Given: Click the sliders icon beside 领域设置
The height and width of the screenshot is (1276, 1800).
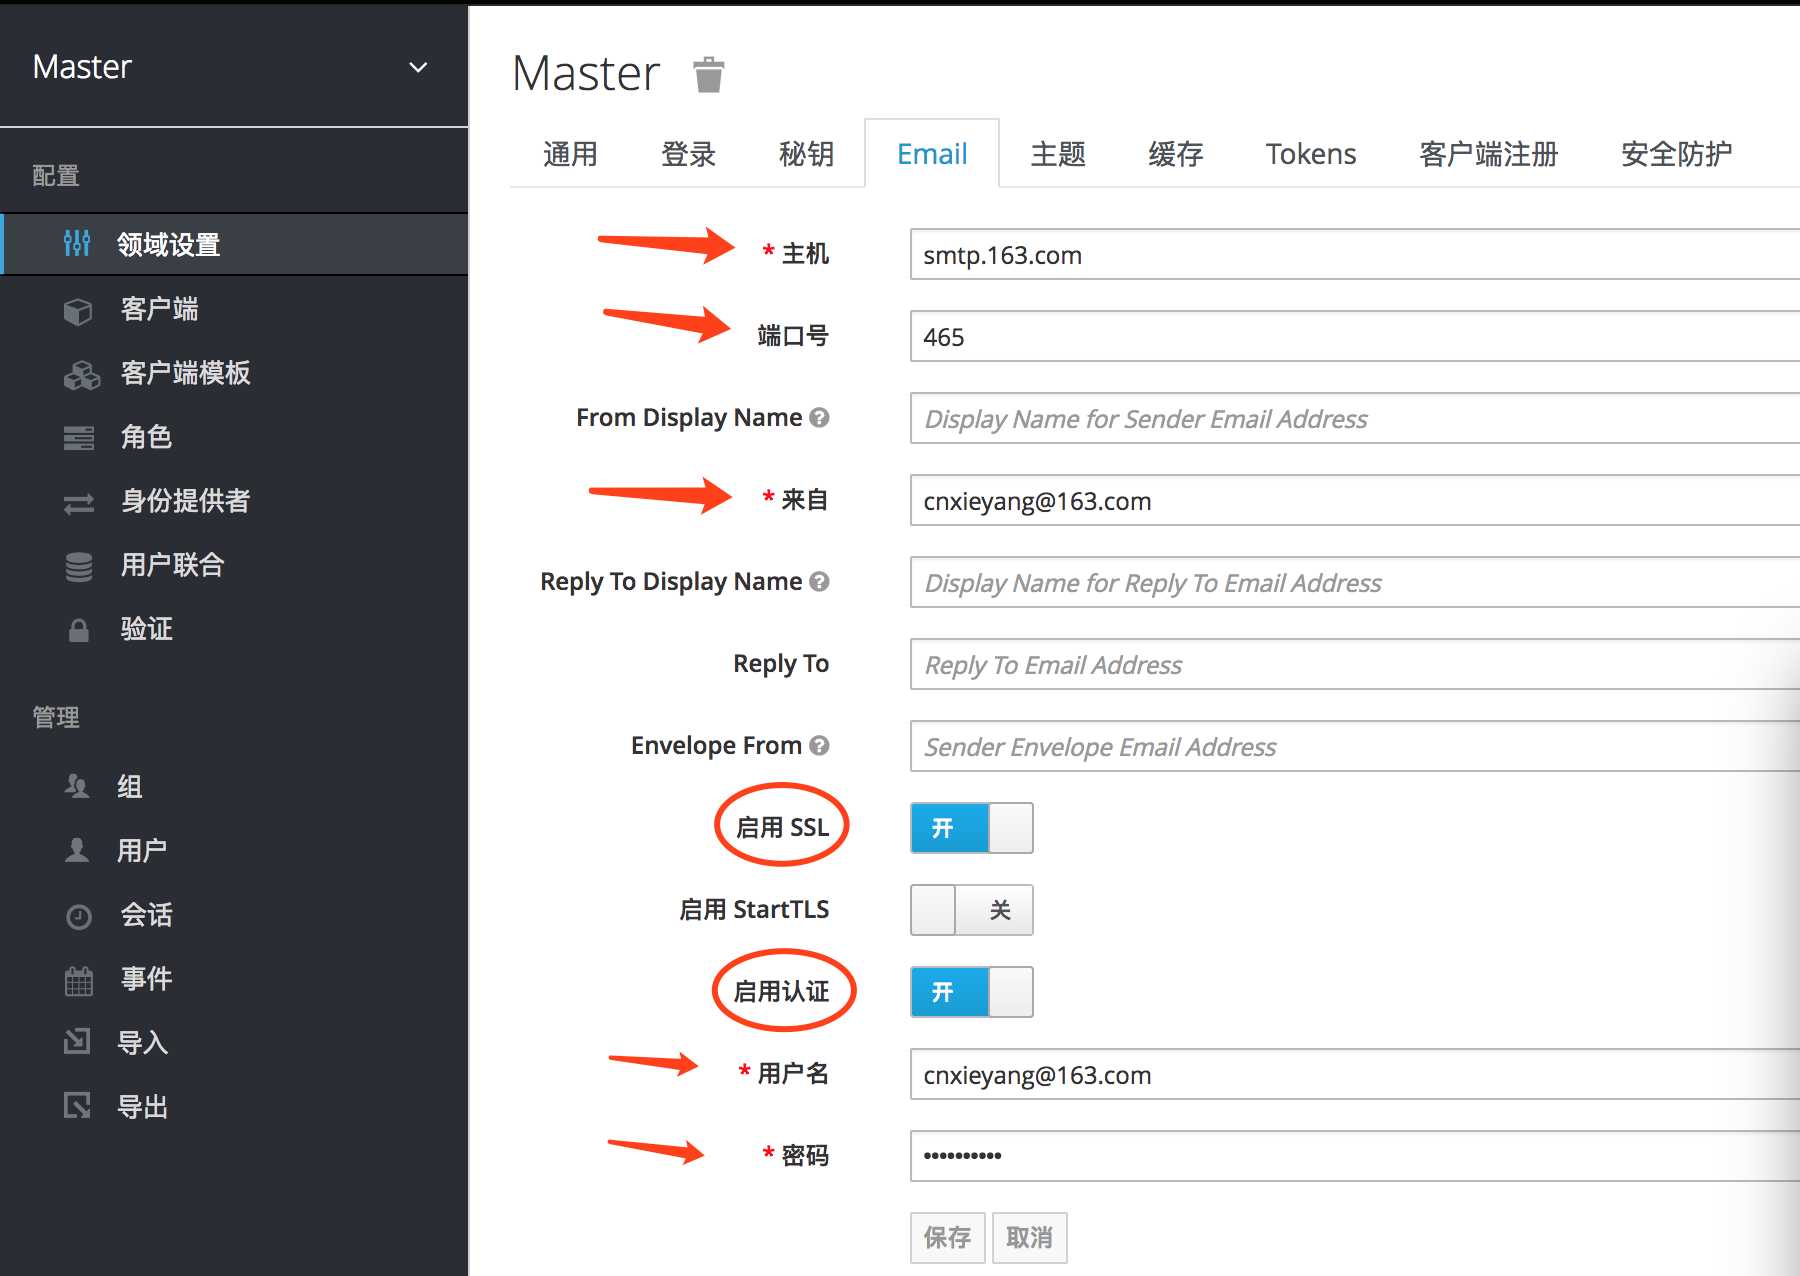Looking at the screenshot, I should [77, 243].
